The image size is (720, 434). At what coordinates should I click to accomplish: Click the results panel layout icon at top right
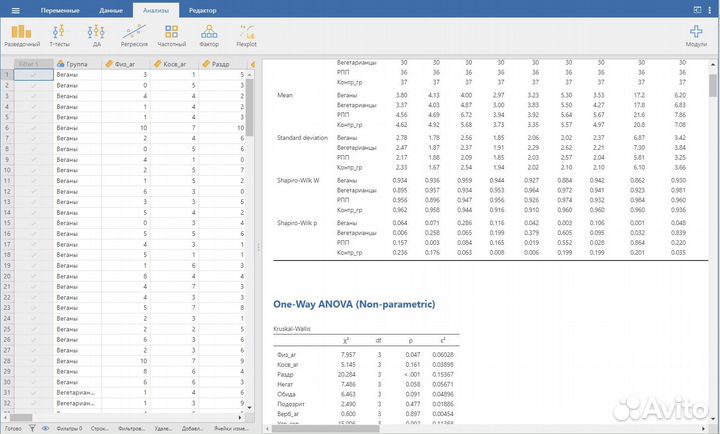click(x=697, y=10)
